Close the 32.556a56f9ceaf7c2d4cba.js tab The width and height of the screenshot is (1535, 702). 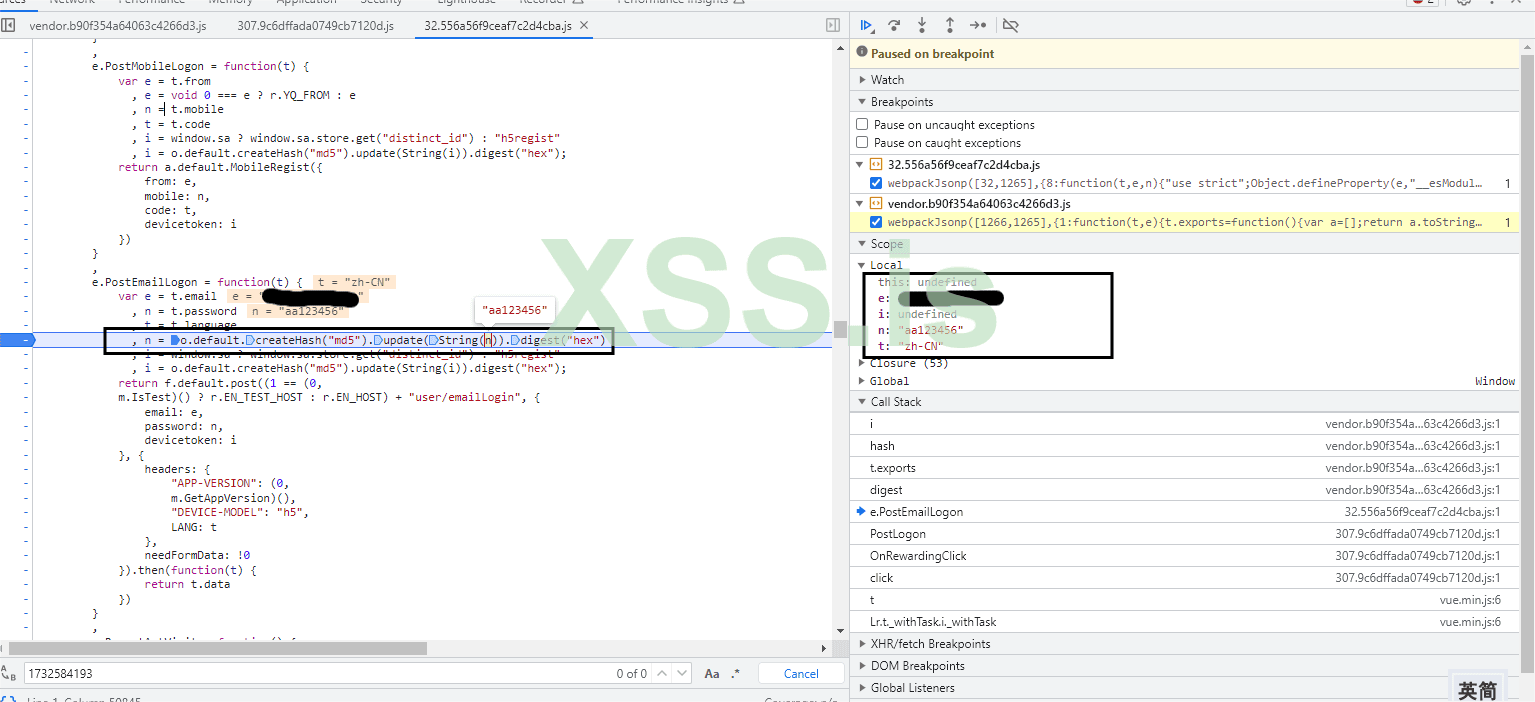tap(584, 25)
